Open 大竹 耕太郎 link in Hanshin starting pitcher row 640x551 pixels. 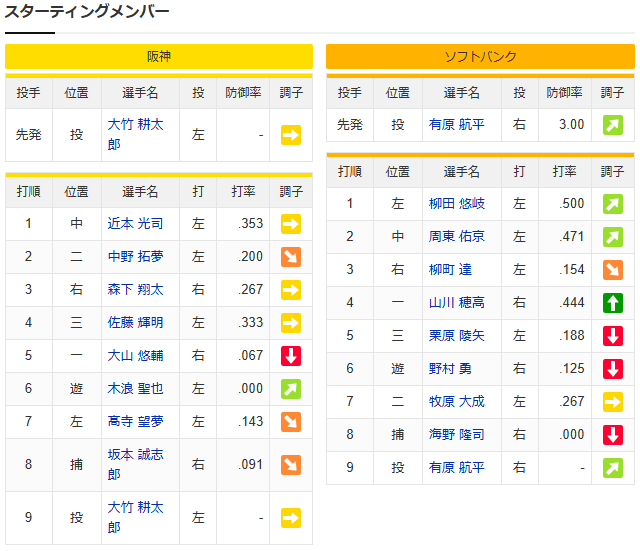coord(135,134)
